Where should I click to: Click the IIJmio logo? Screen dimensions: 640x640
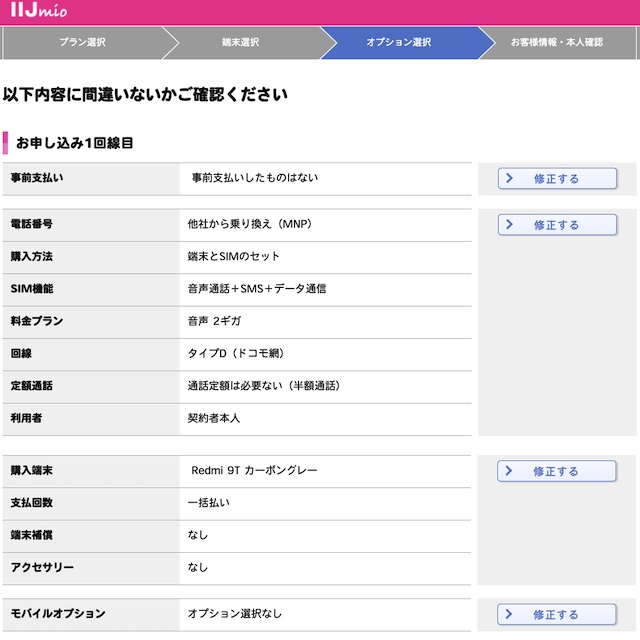click(x=39, y=10)
